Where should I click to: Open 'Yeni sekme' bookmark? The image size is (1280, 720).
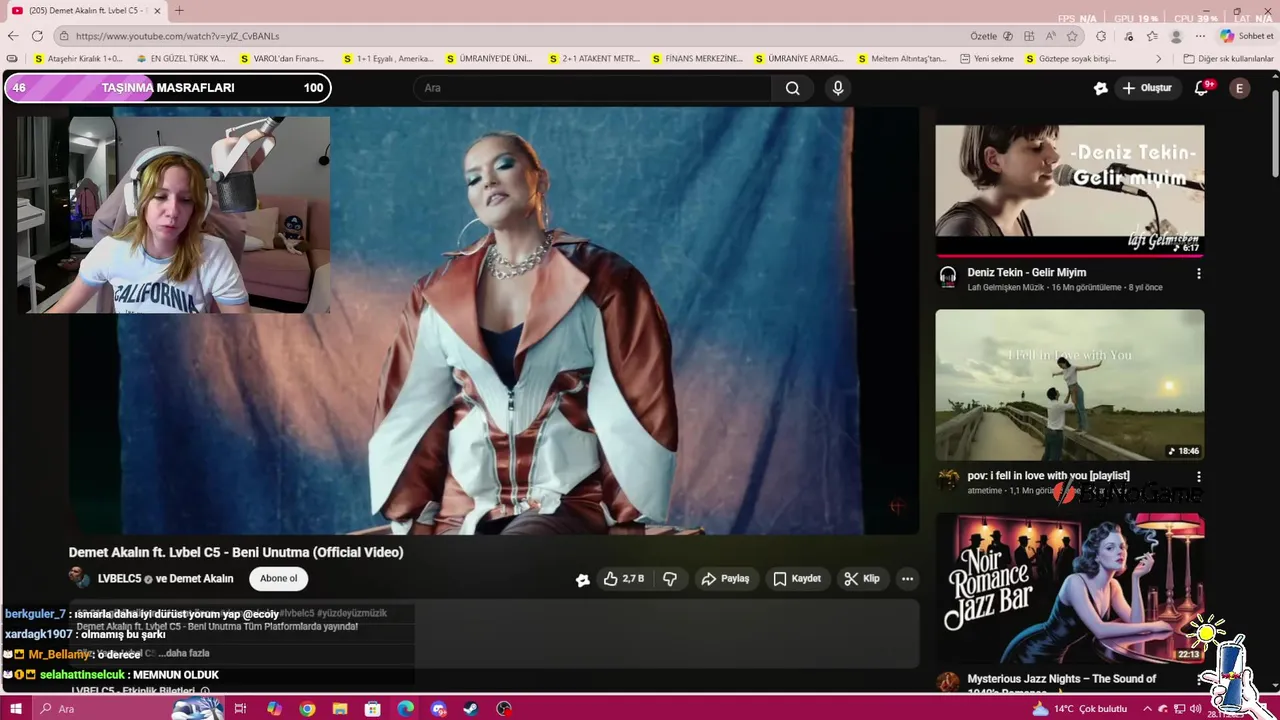pos(987,59)
